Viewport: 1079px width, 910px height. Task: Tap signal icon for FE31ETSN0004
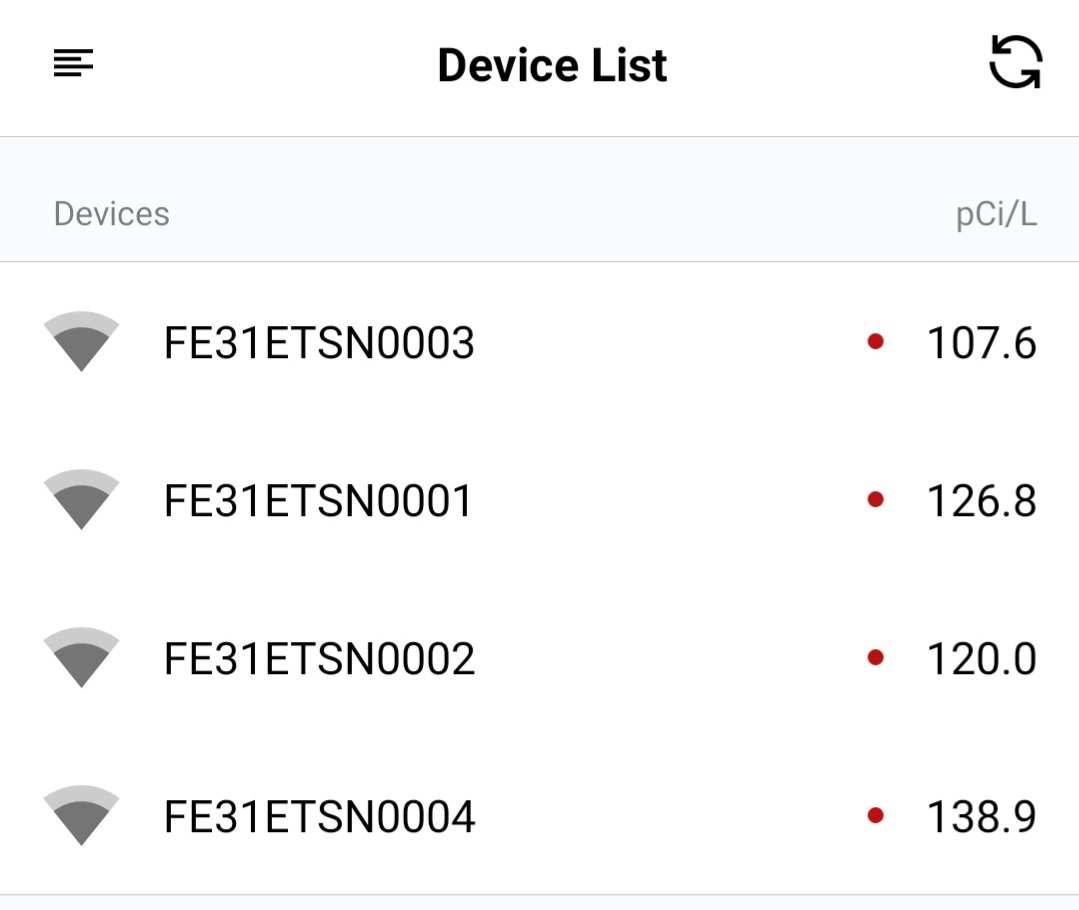pos(81,815)
